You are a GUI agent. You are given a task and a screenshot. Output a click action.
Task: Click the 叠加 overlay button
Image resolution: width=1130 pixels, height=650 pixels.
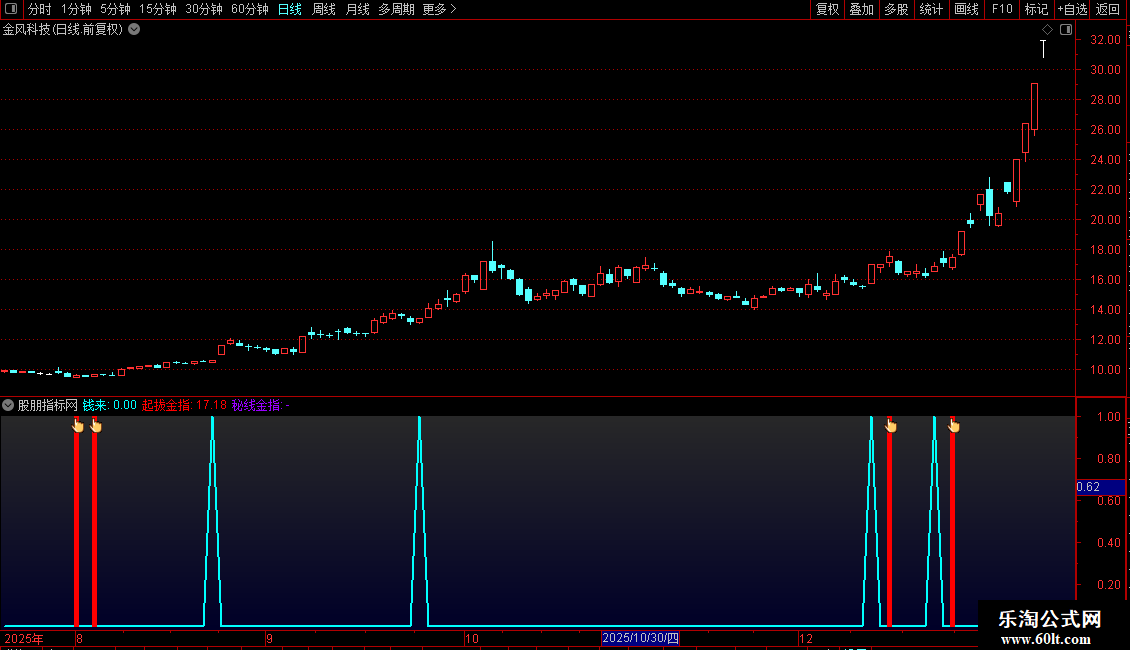coord(861,9)
